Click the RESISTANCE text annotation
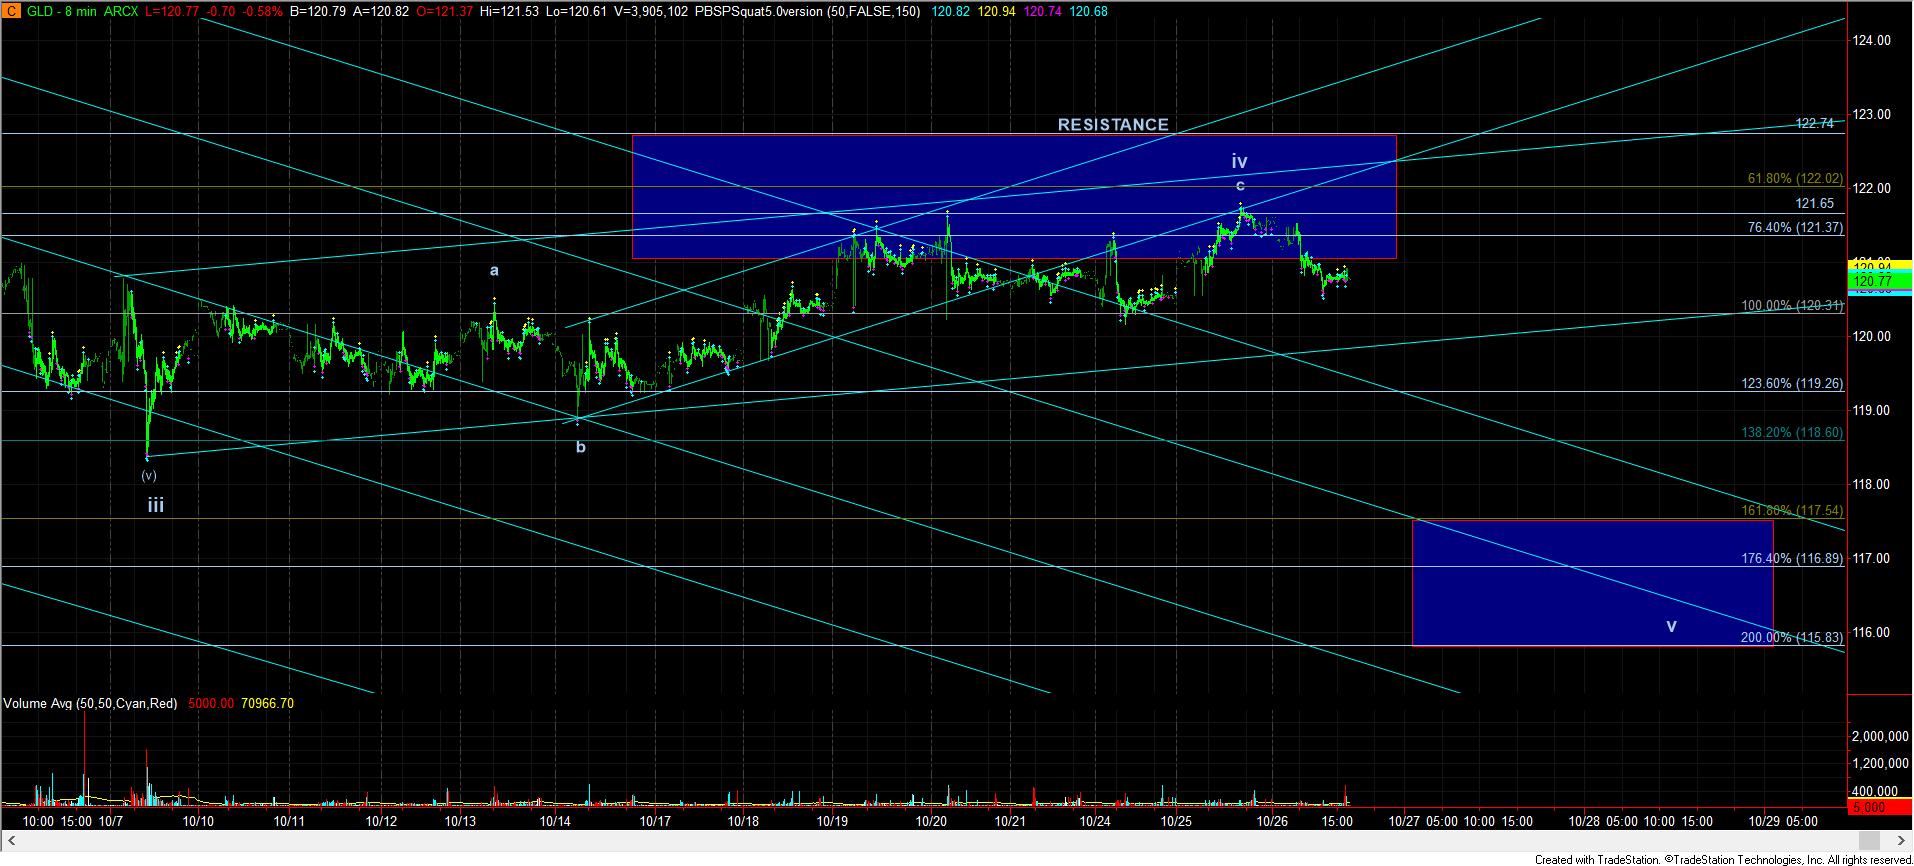The height and width of the screenshot is (866, 1914). [1113, 125]
